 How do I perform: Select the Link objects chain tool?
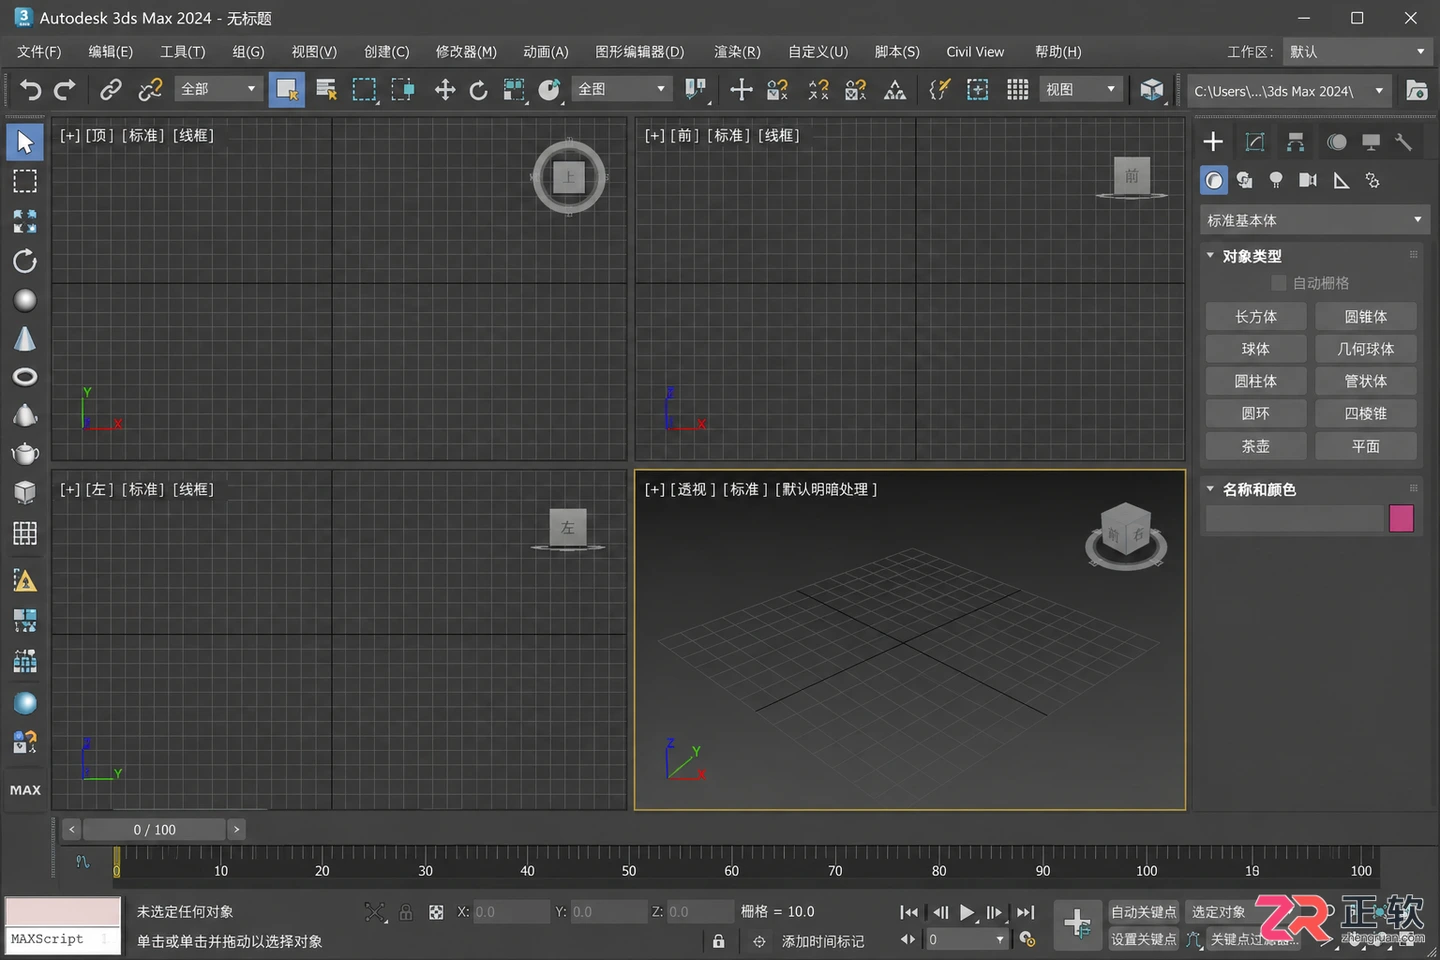(x=111, y=90)
